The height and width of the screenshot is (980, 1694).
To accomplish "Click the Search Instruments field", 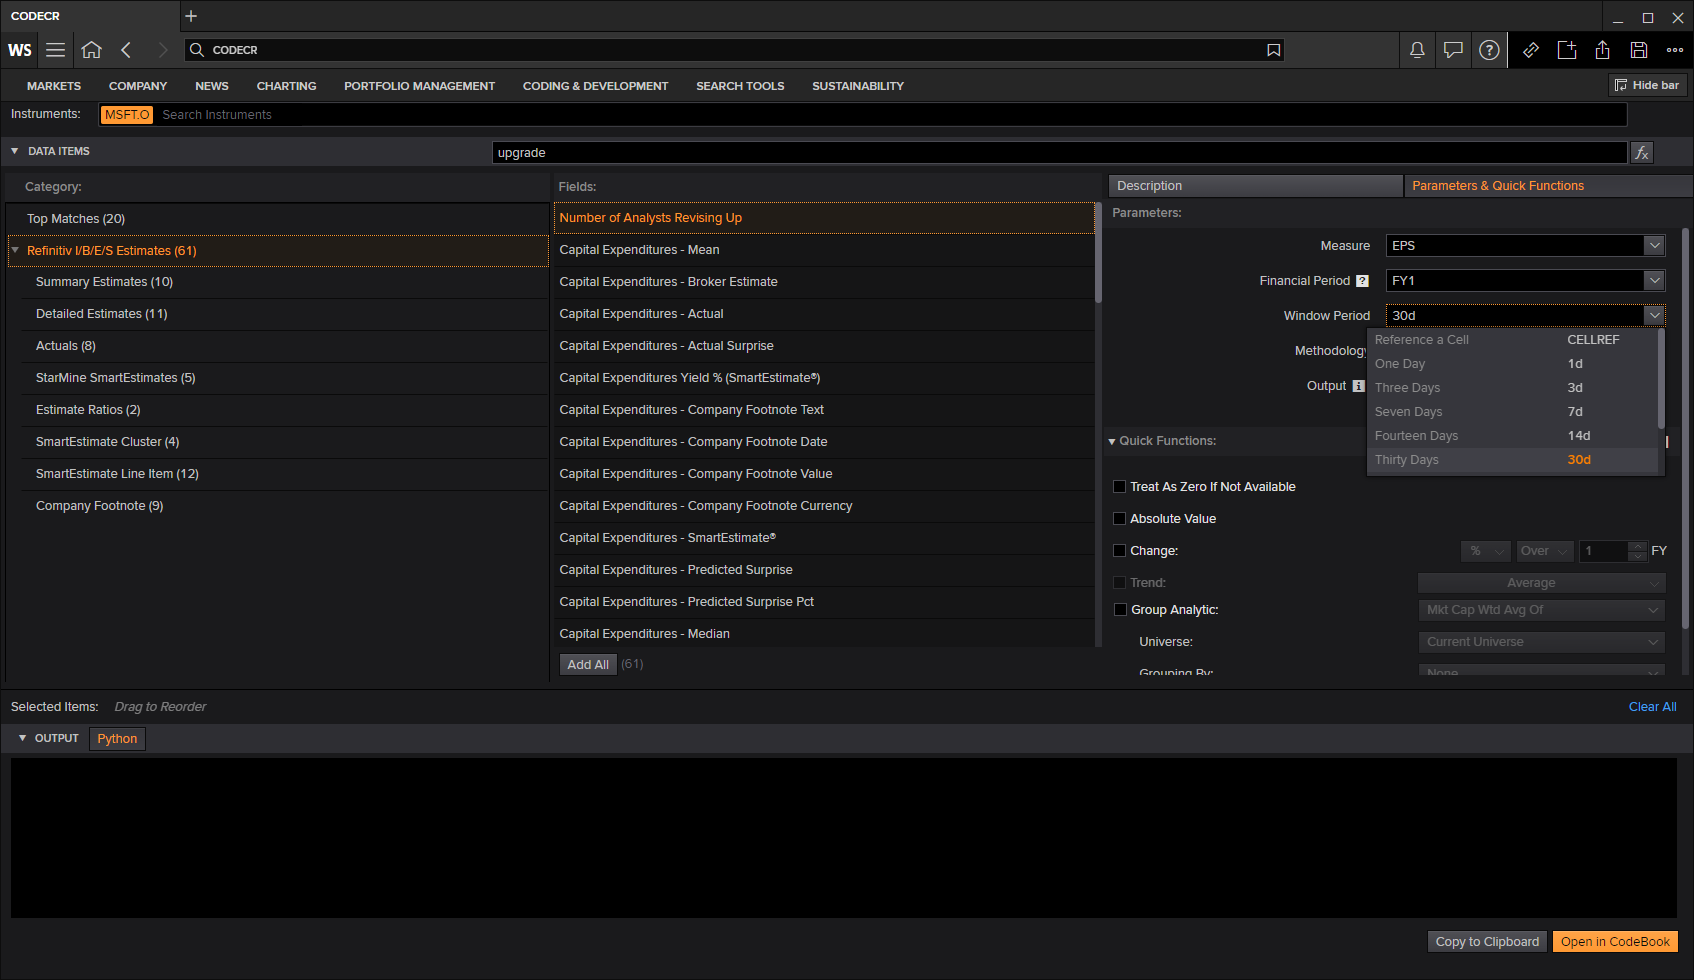I will (x=890, y=115).
